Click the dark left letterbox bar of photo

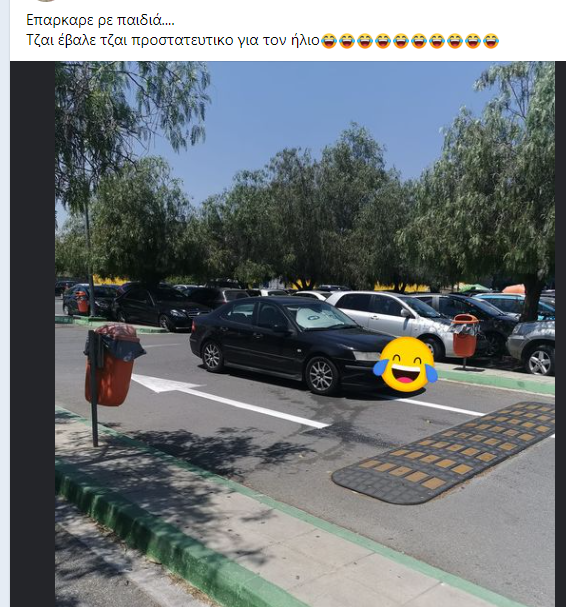click(33, 334)
